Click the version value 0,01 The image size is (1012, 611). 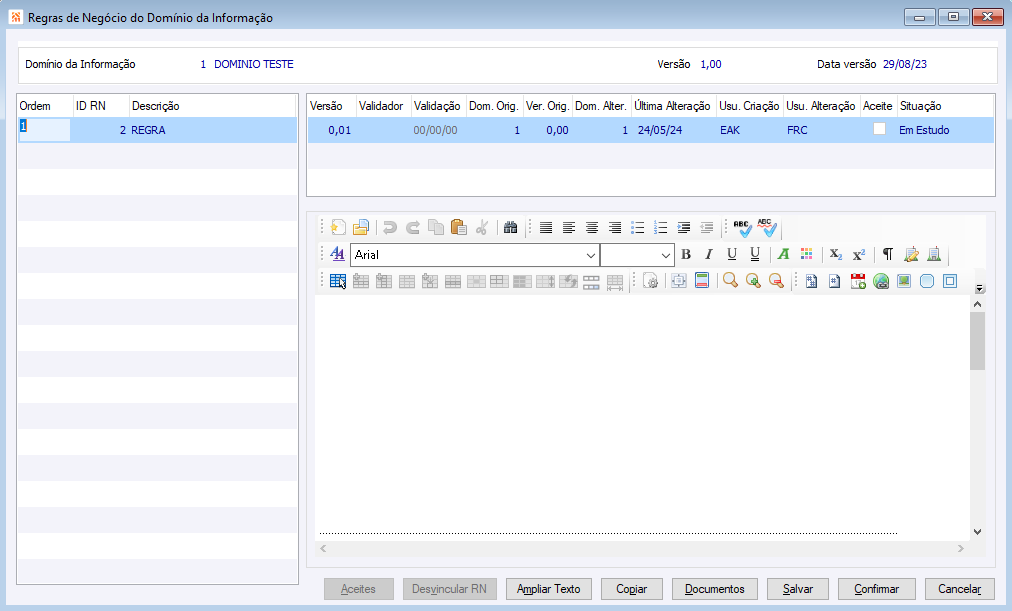(339, 130)
